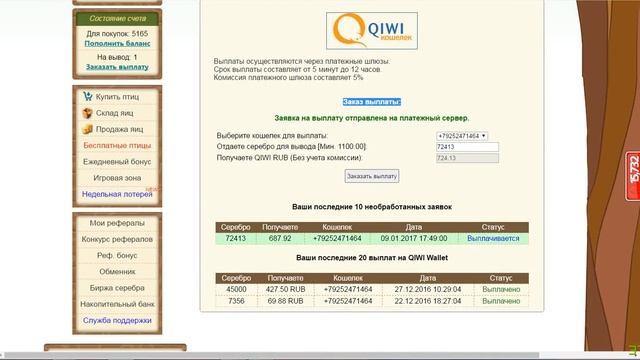
Task: Click date cell 09.01.2017 17:49:00
Action: click(x=414, y=238)
